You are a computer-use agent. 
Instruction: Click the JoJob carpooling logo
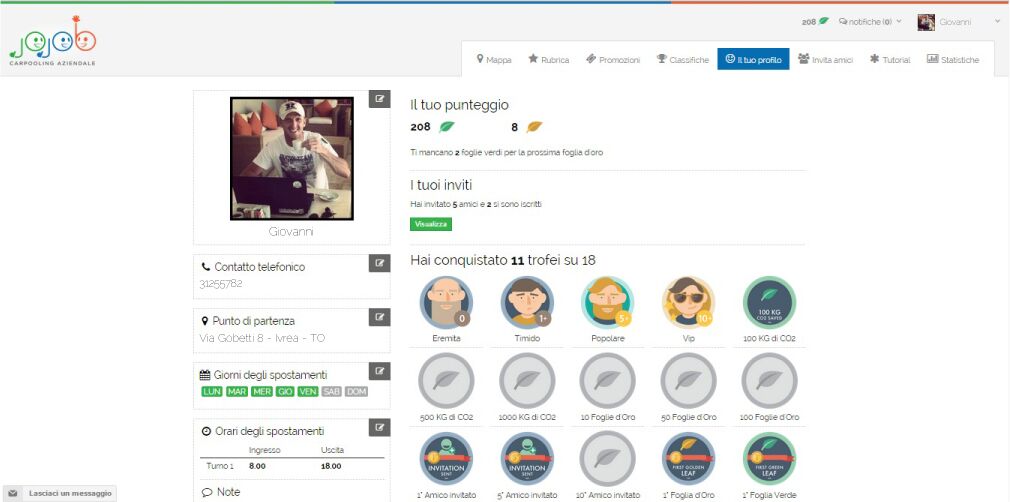(x=53, y=41)
